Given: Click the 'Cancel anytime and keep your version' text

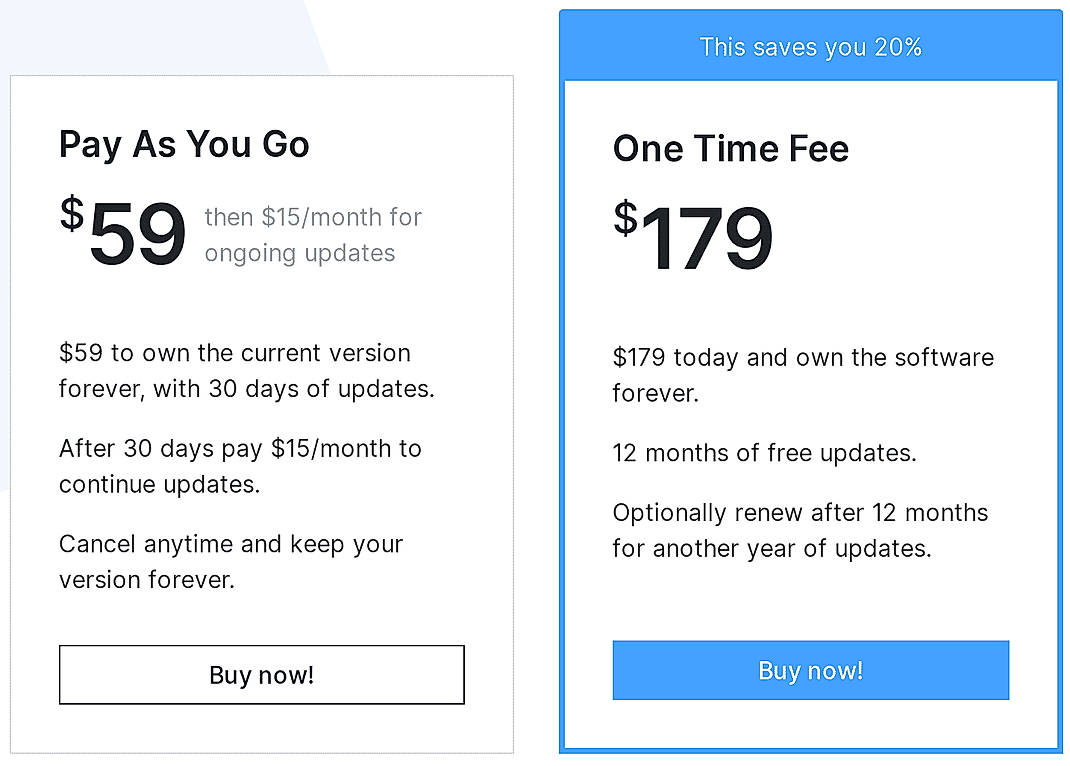Looking at the screenshot, I should click(x=231, y=561).
